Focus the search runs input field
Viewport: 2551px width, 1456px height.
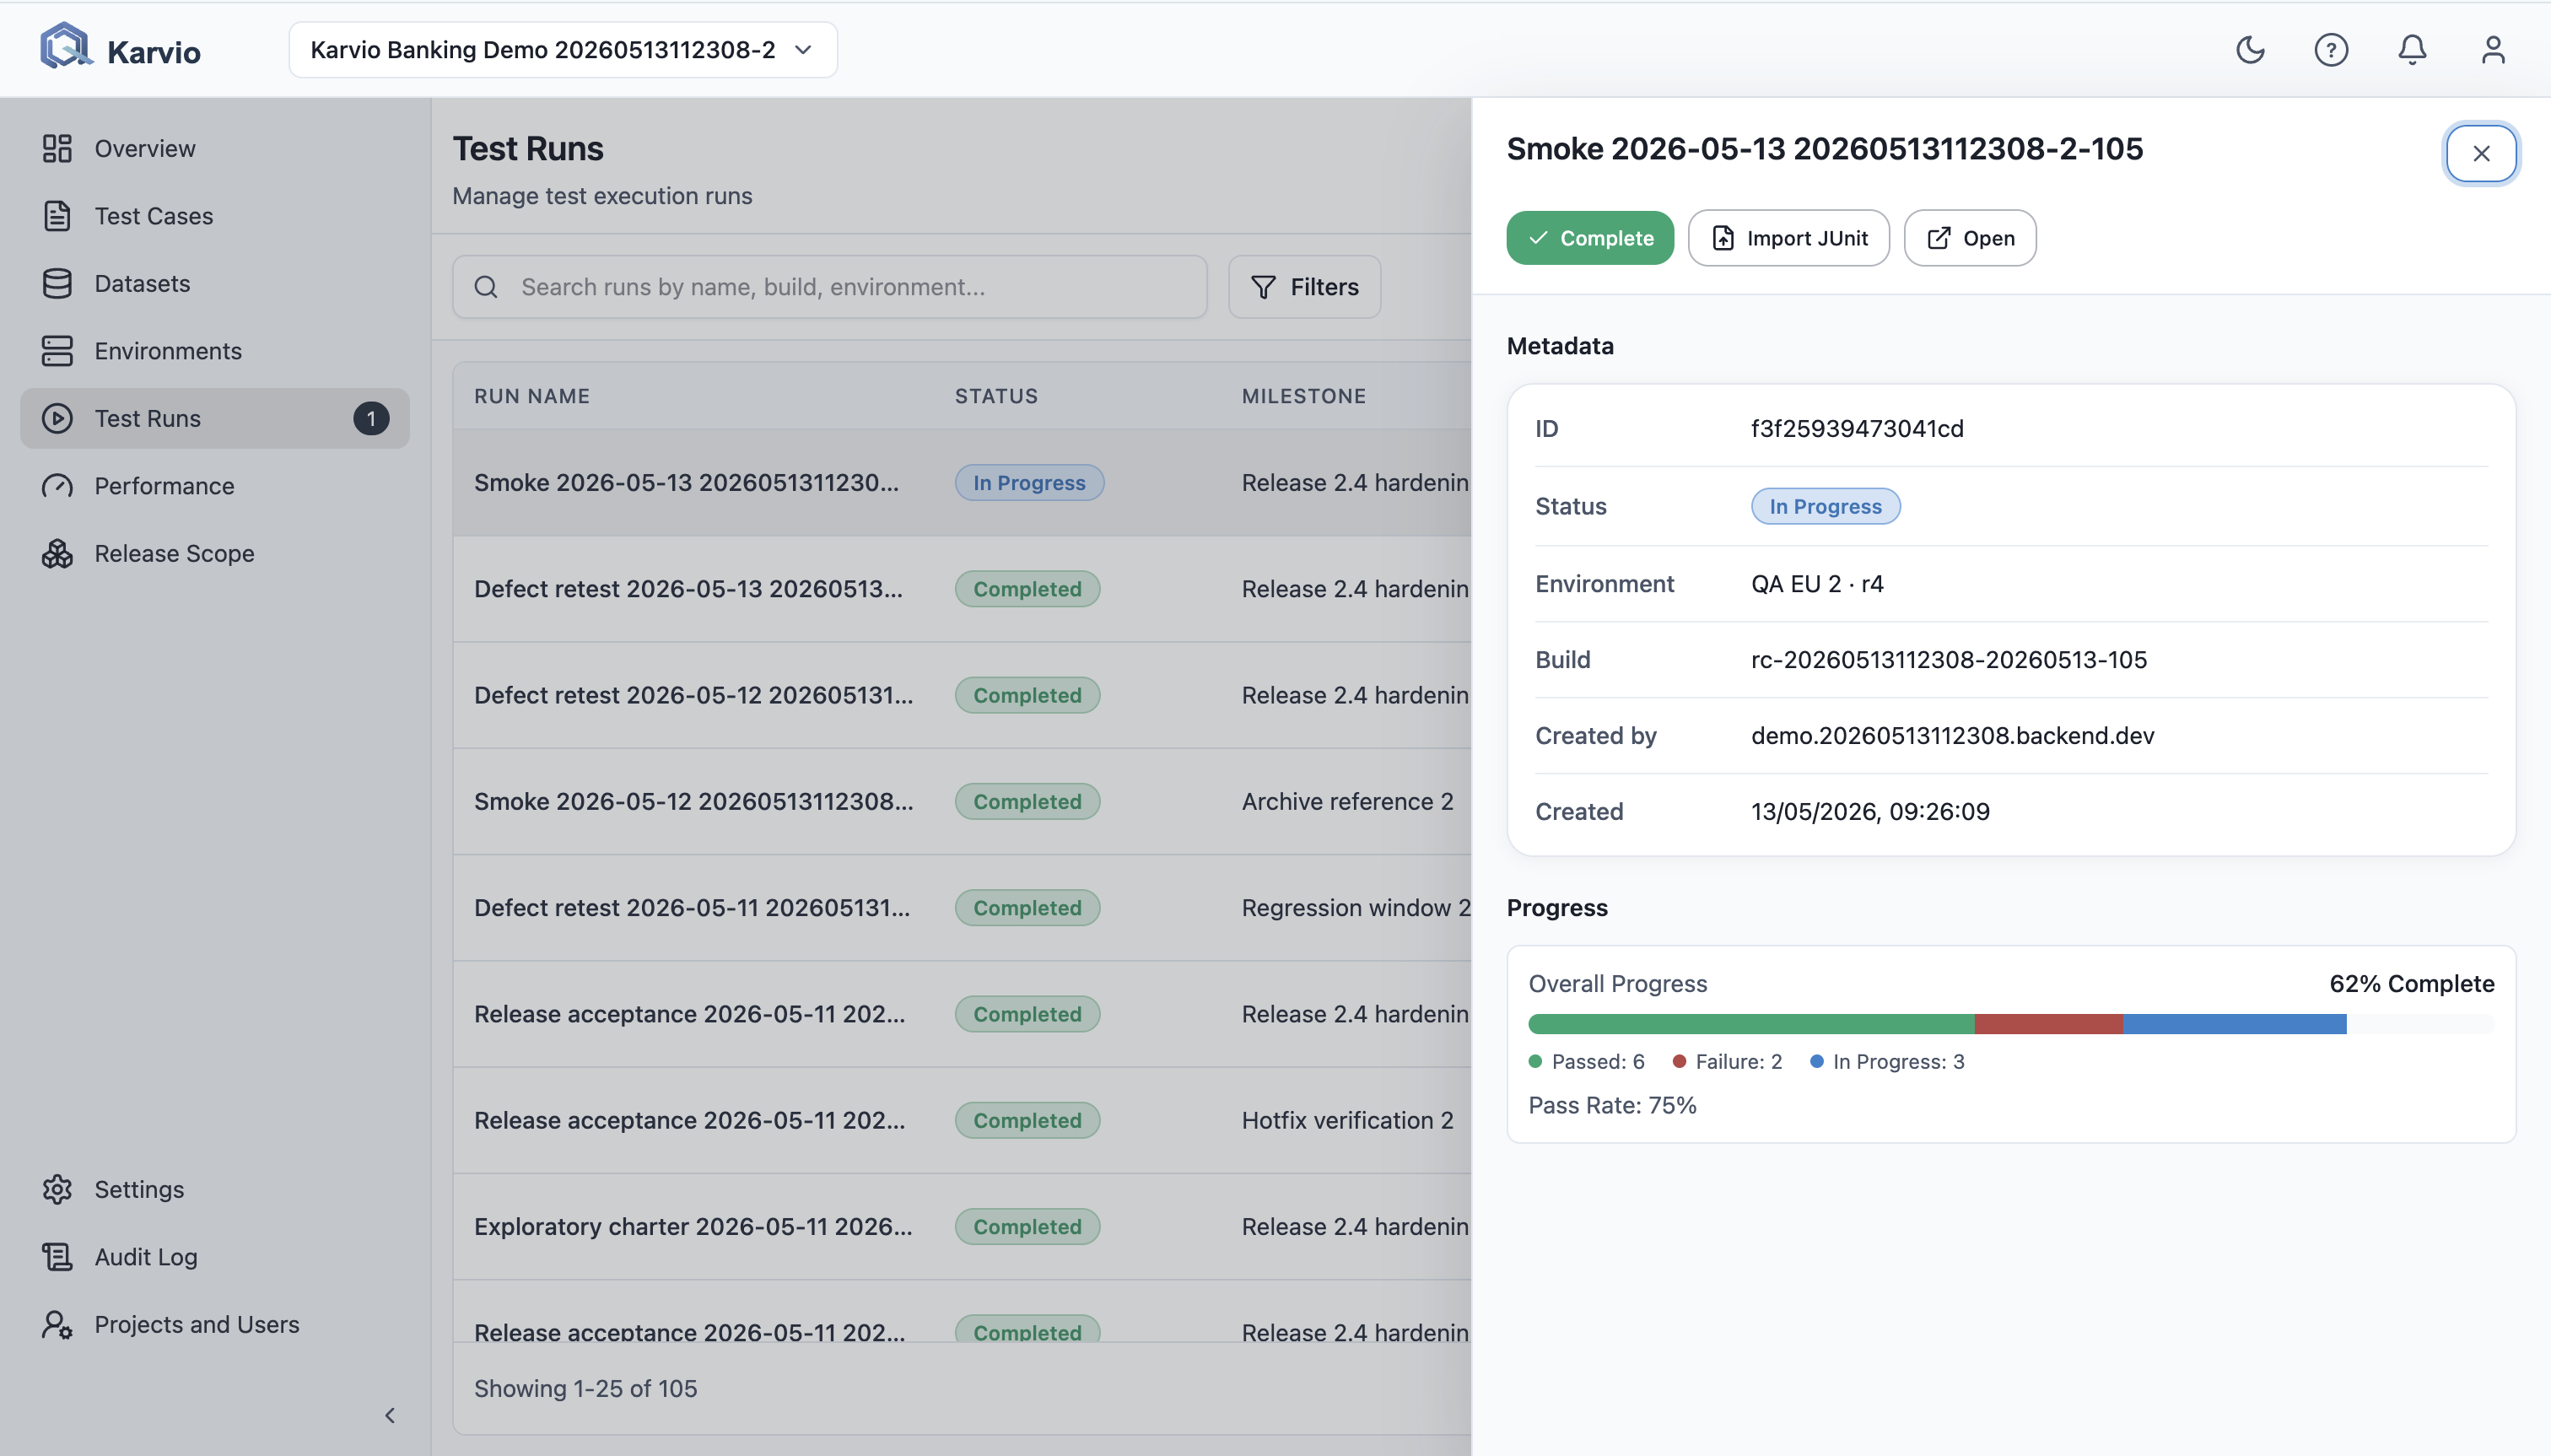pos(829,287)
